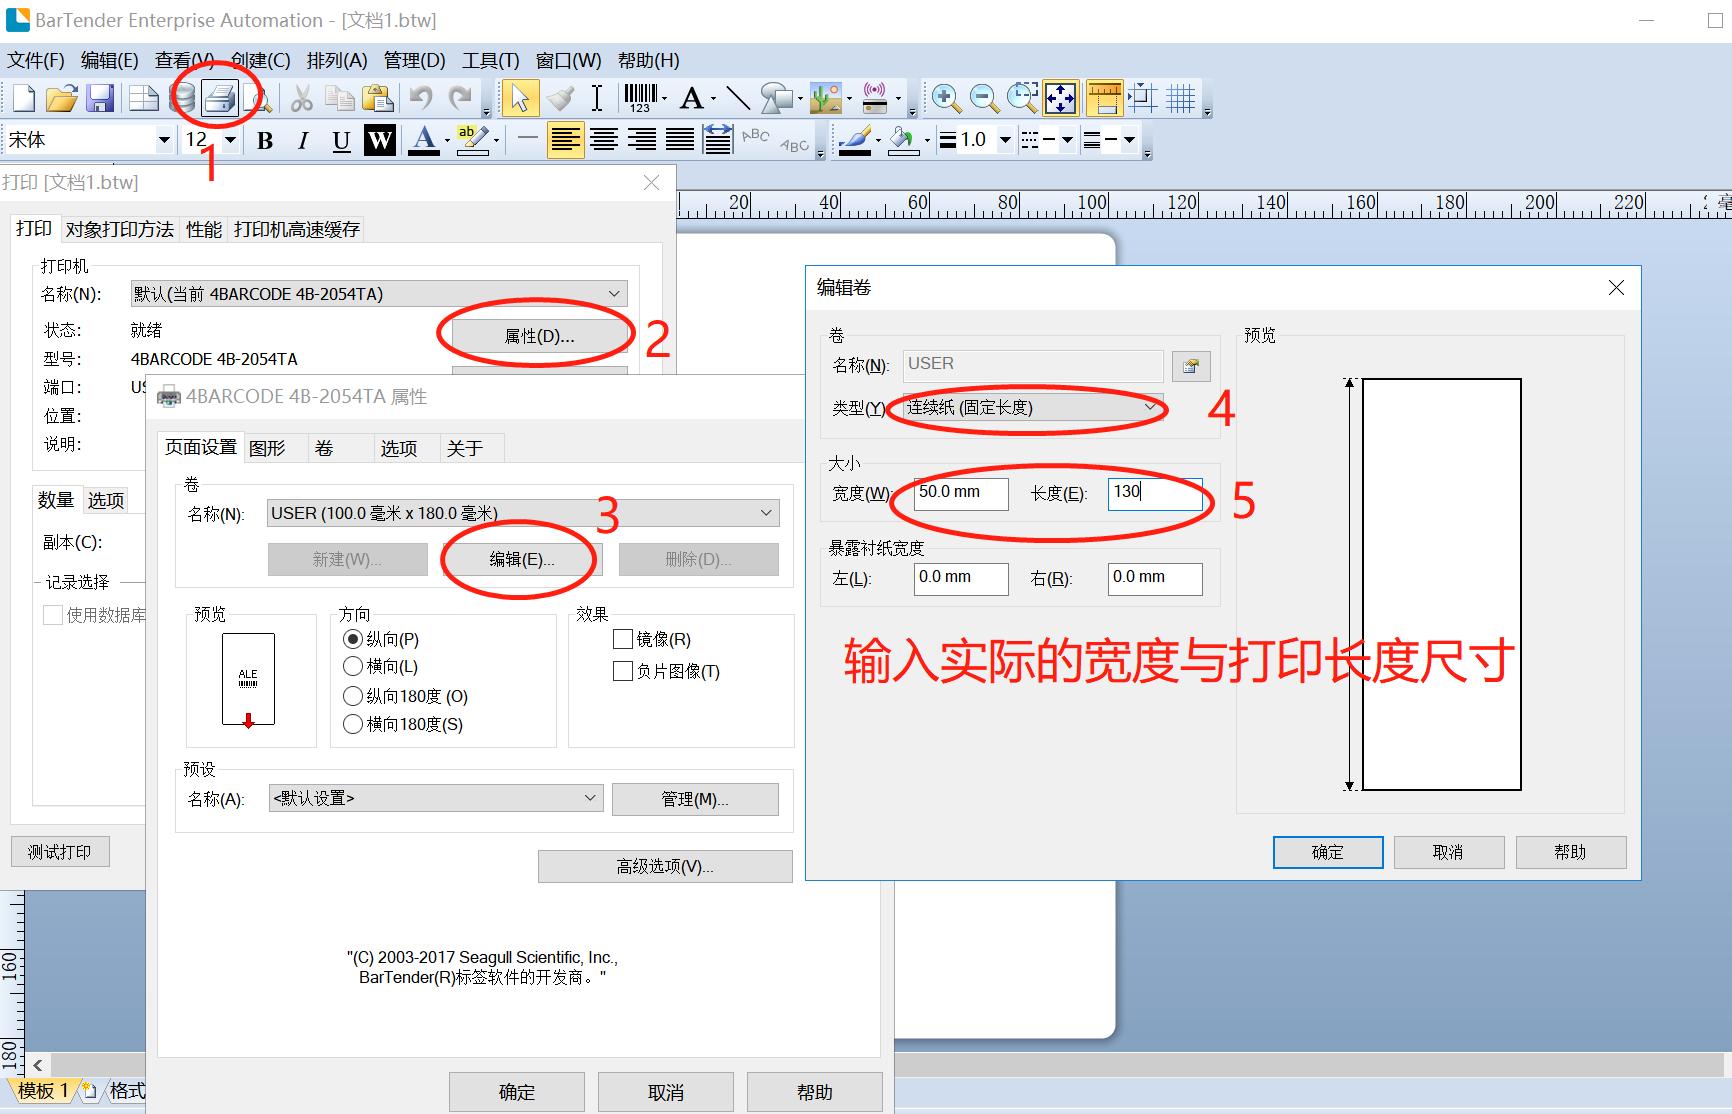The width and height of the screenshot is (1732, 1114).
Task: Open printer name dropdown 默认(当前 4BARCODE
Action: click(x=379, y=294)
